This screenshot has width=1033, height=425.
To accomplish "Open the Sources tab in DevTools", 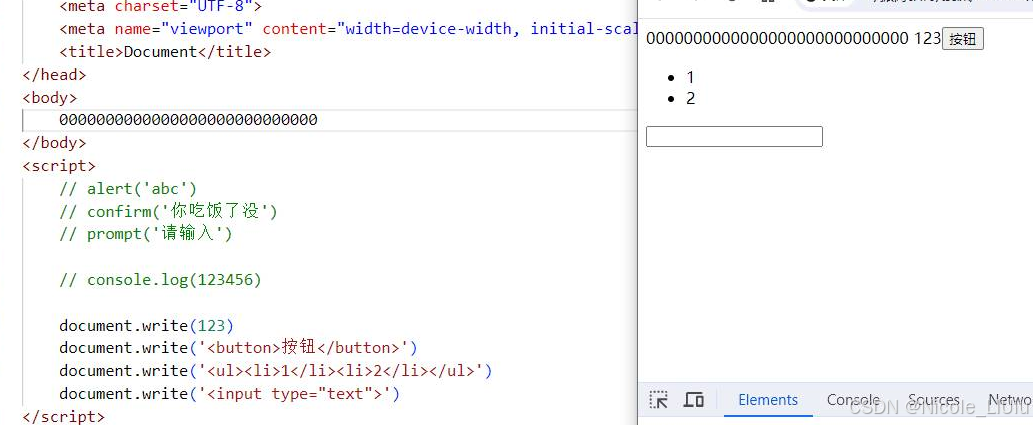I will point(934,400).
